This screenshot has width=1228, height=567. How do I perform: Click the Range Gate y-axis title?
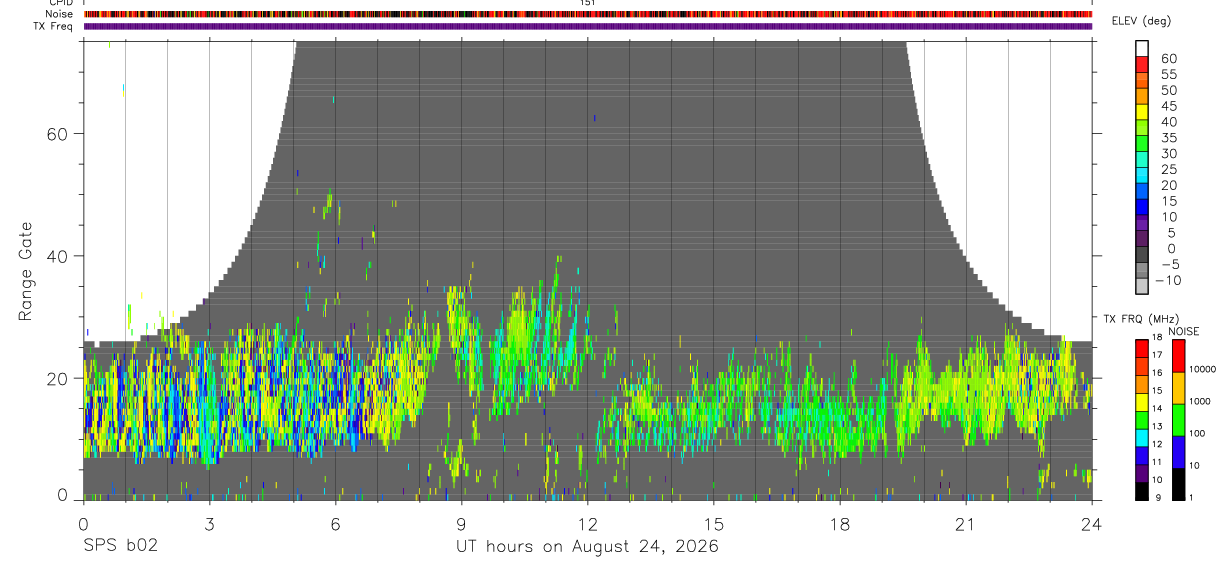coord(25,273)
